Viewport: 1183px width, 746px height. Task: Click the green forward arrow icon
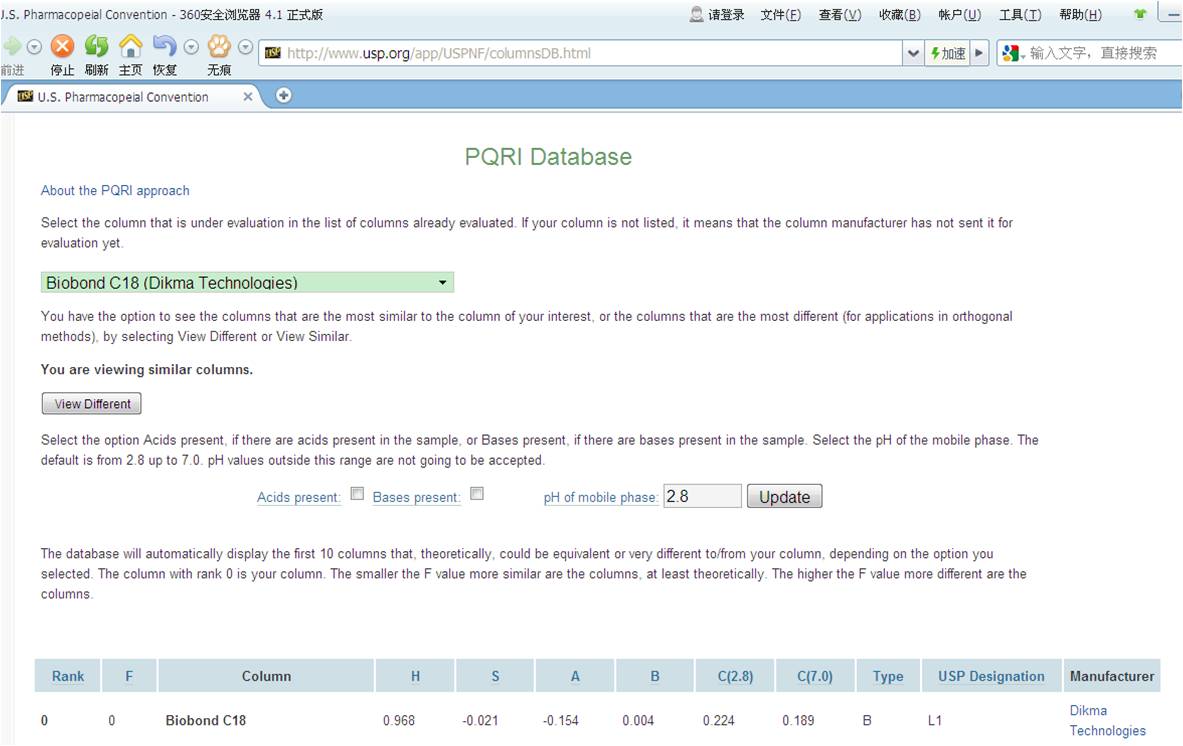[x=11, y=47]
